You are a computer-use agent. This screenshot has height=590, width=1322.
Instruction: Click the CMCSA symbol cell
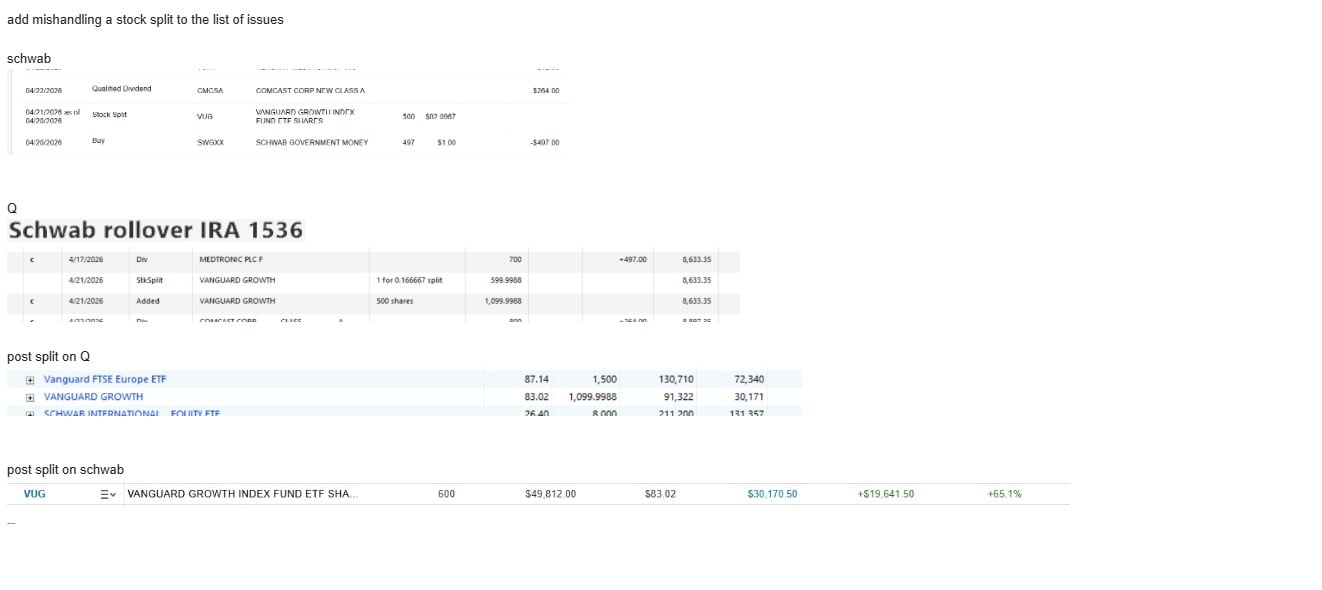pyautogui.click(x=210, y=91)
